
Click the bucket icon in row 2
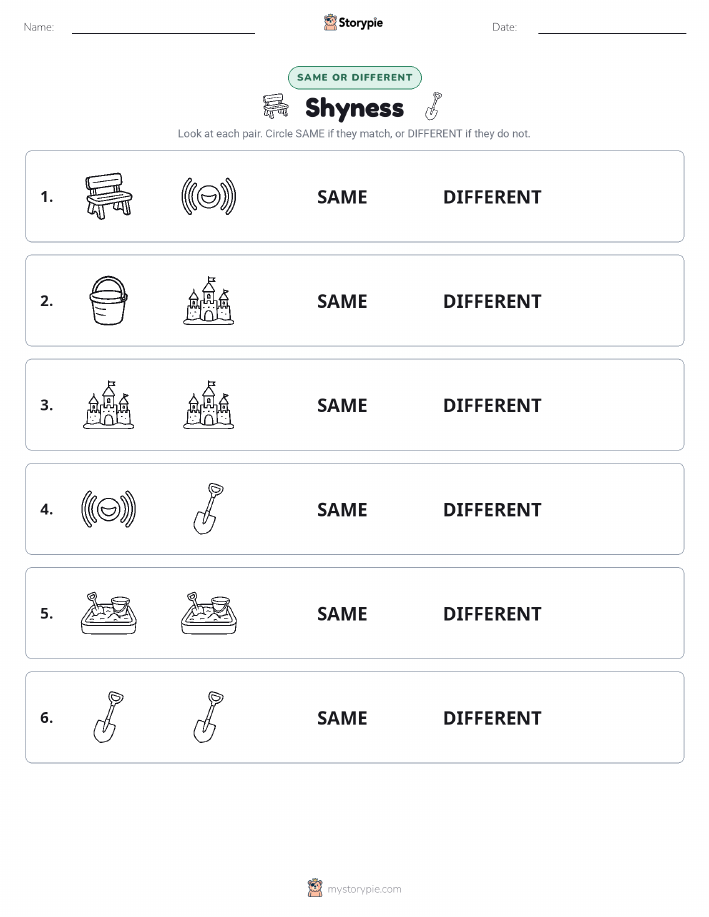point(108,301)
